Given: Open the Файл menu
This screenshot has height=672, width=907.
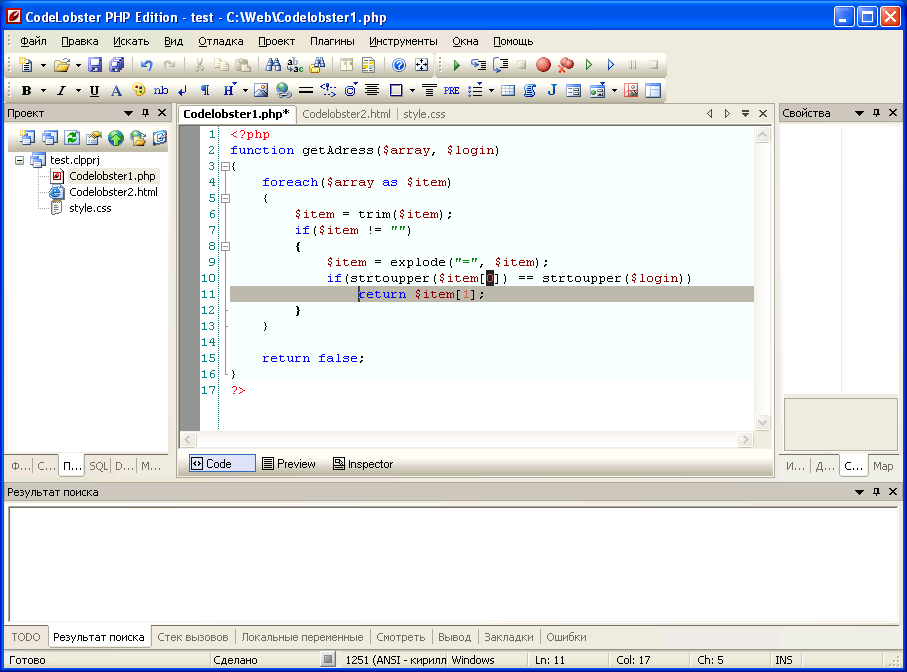Looking at the screenshot, I should [x=33, y=42].
